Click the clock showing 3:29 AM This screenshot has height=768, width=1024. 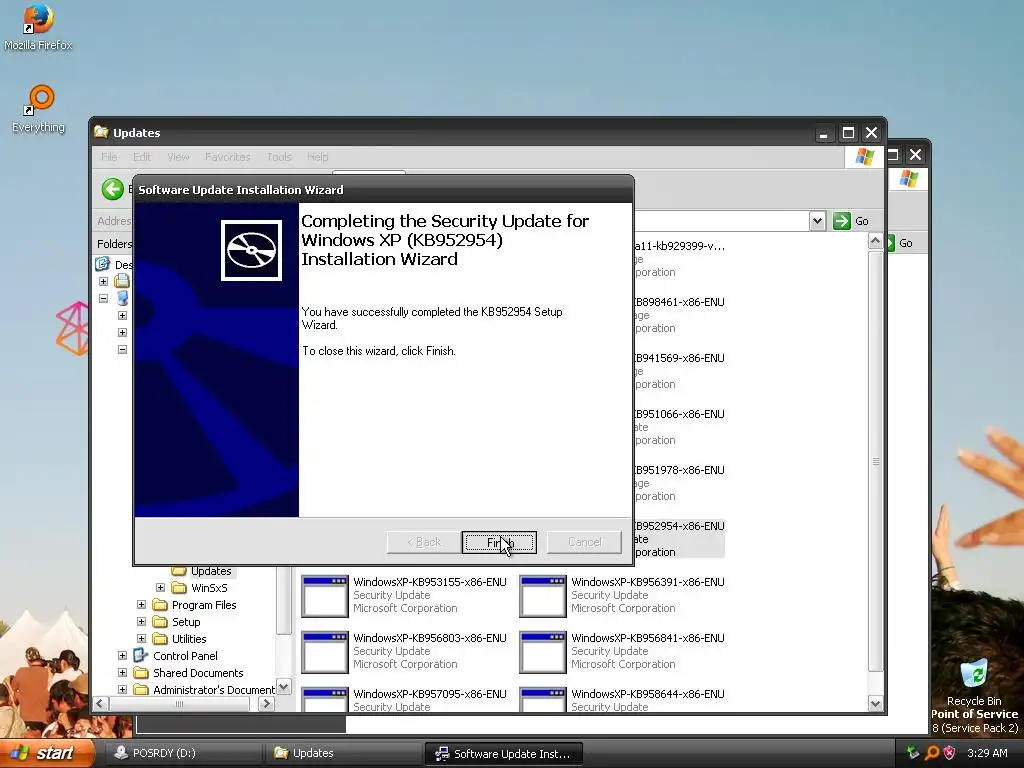tap(987, 753)
